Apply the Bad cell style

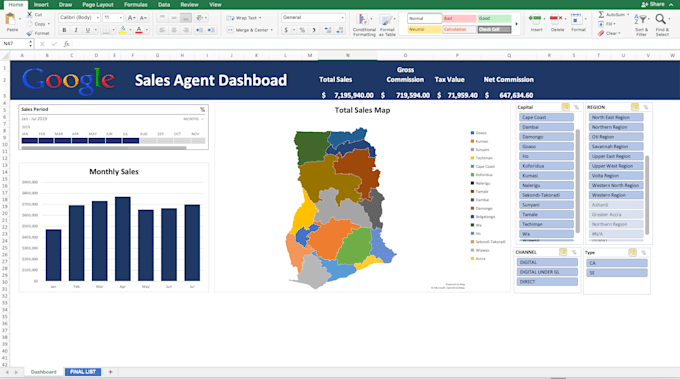click(459, 19)
